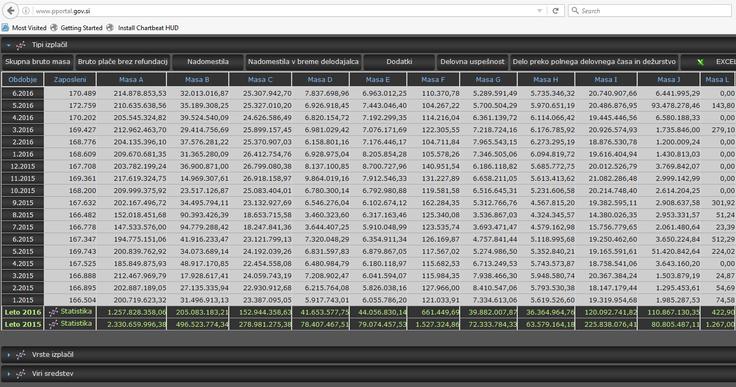Select the 12.2015 period row label
The height and width of the screenshot is (387, 736).
(x=23, y=166)
